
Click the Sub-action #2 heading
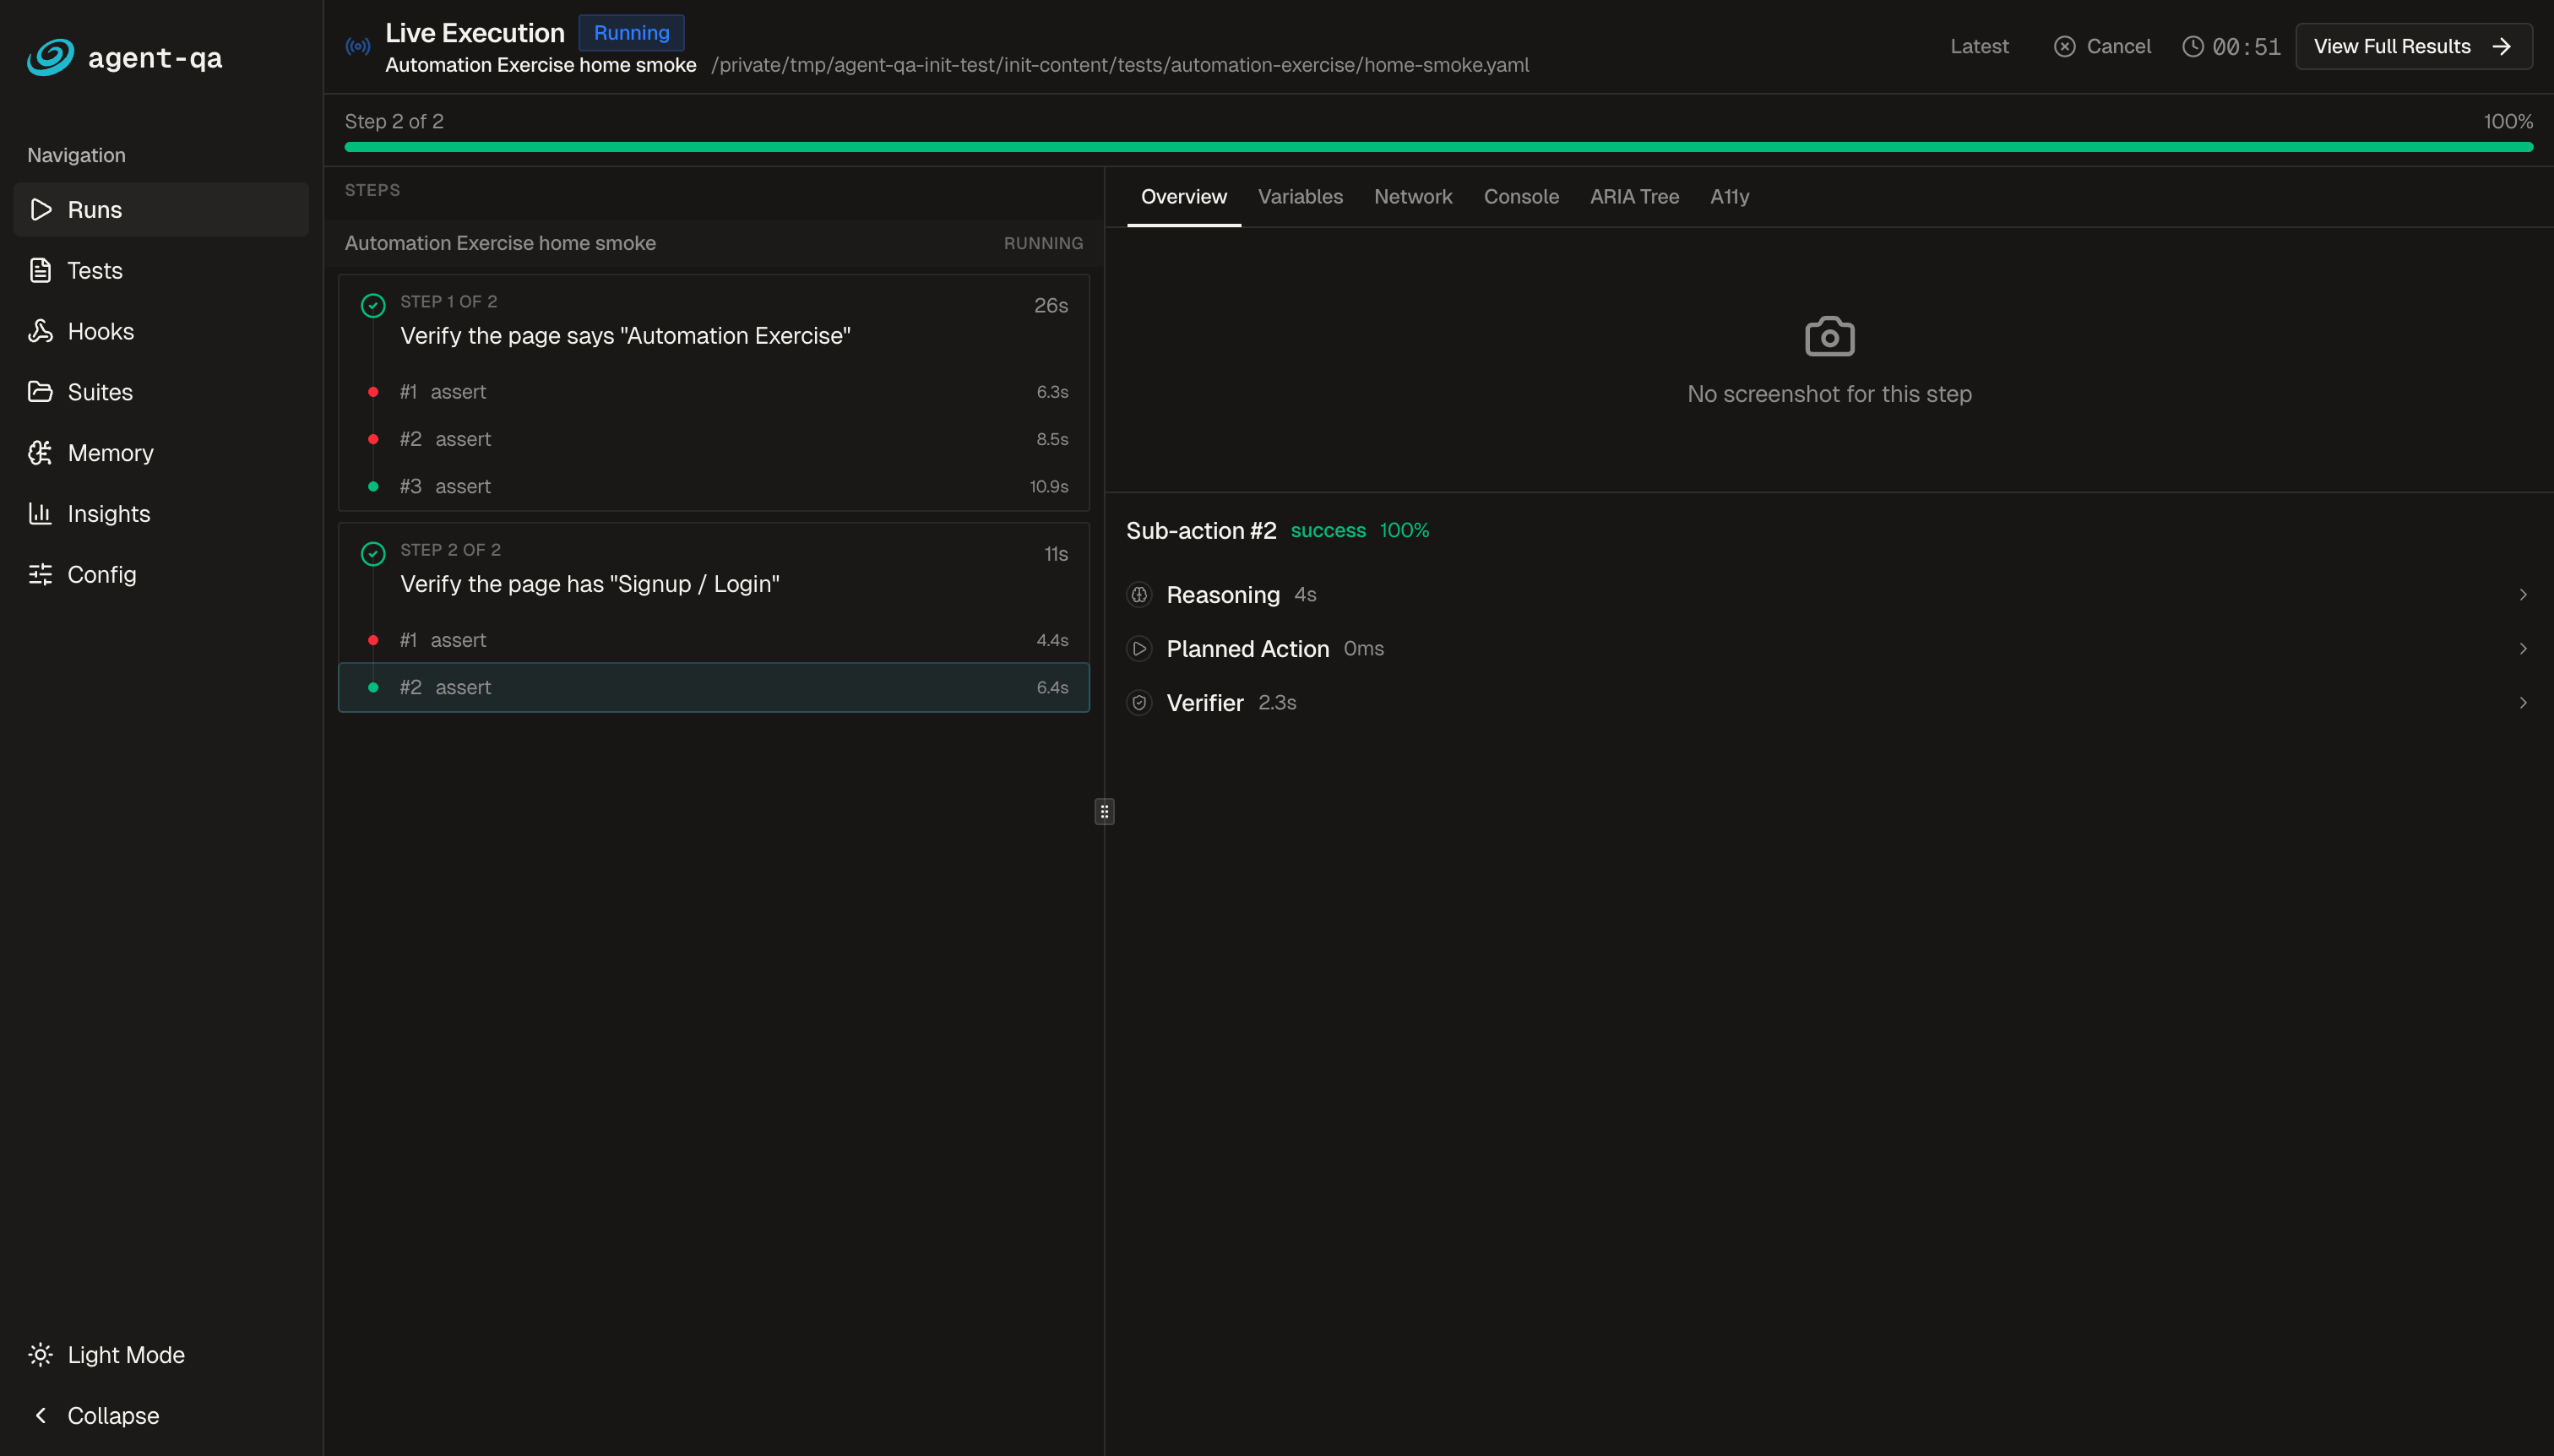coord(1201,531)
